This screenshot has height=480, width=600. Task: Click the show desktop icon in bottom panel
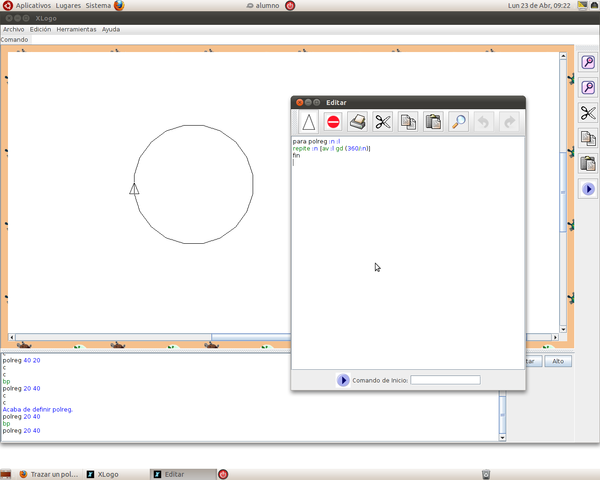(x=6, y=475)
